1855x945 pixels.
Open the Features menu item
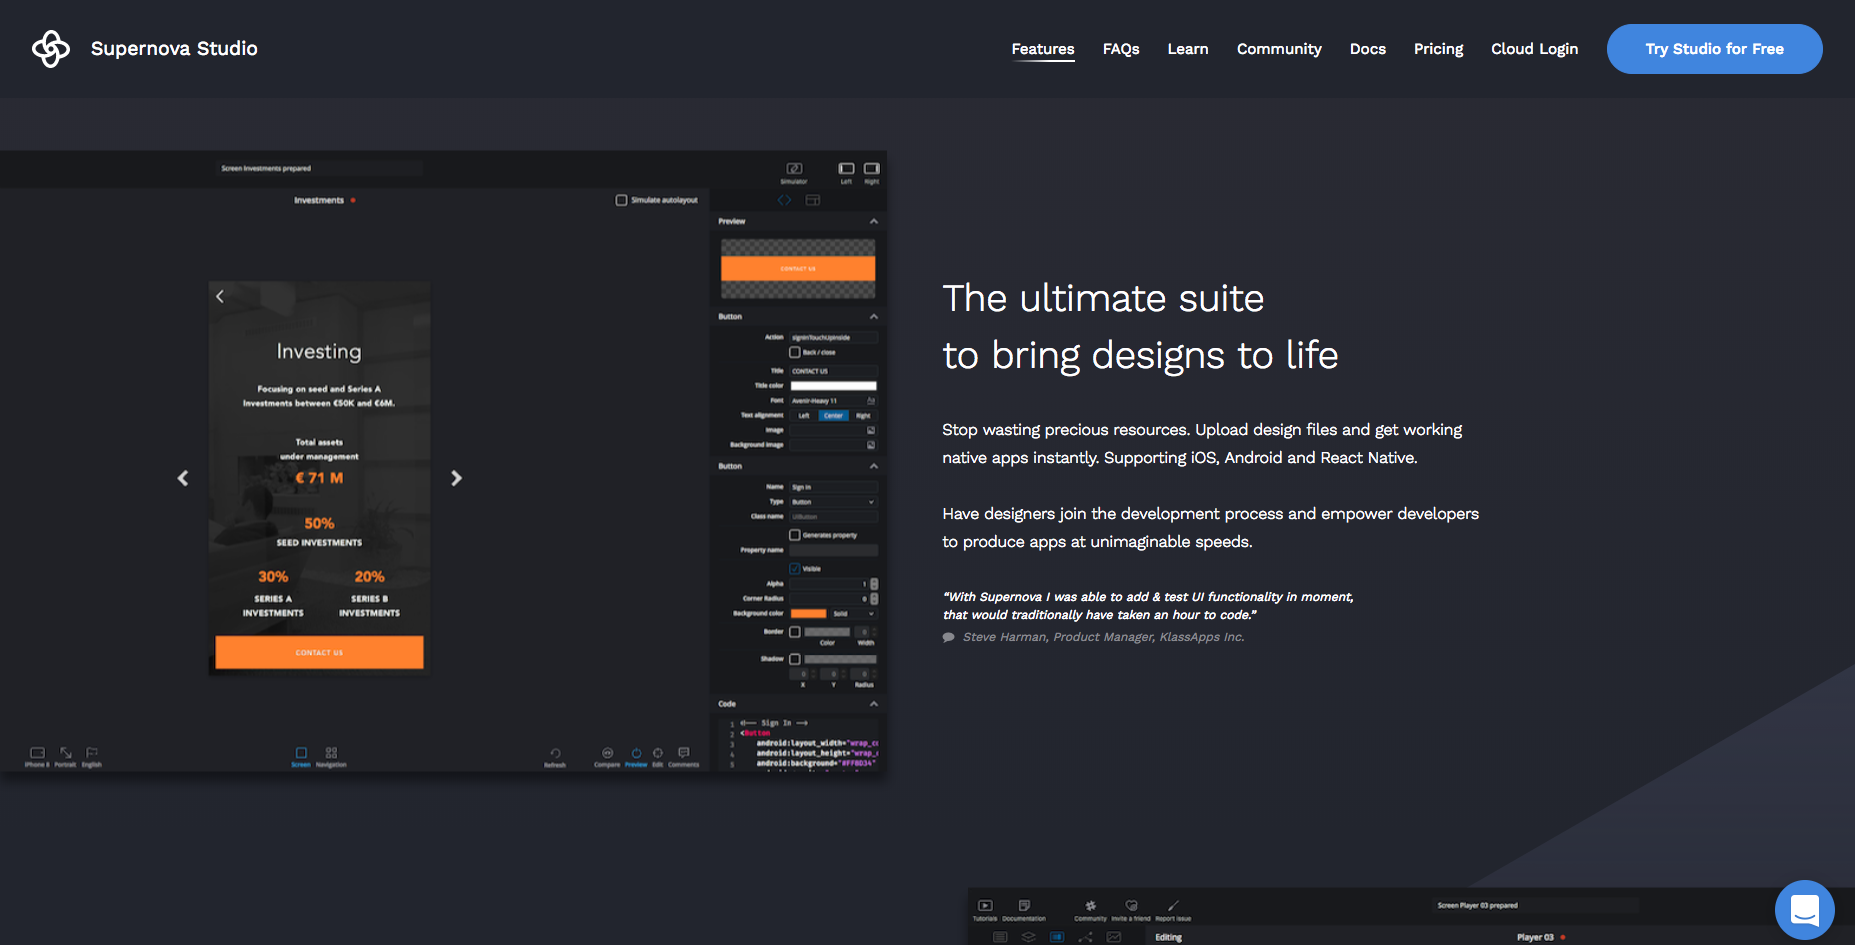pos(1042,49)
